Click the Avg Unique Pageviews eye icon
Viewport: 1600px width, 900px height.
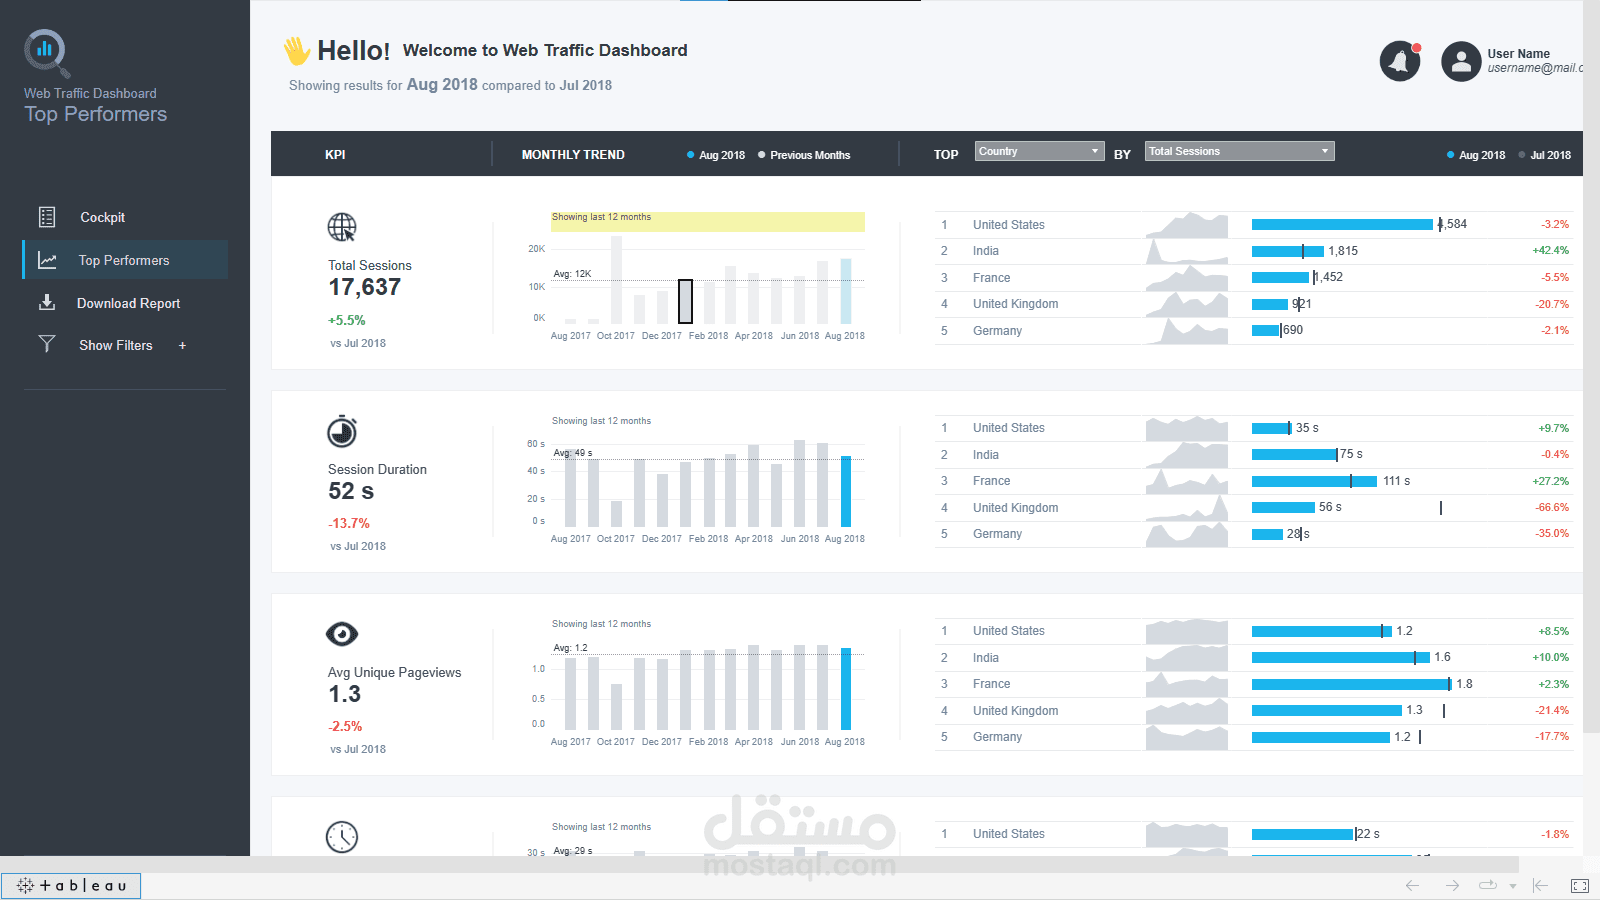(341, 634)
